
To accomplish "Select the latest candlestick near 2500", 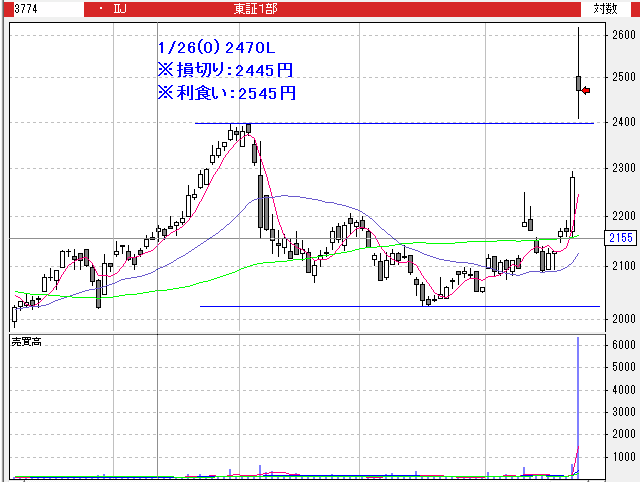I will pyautogui.click(x=578, y=83).
